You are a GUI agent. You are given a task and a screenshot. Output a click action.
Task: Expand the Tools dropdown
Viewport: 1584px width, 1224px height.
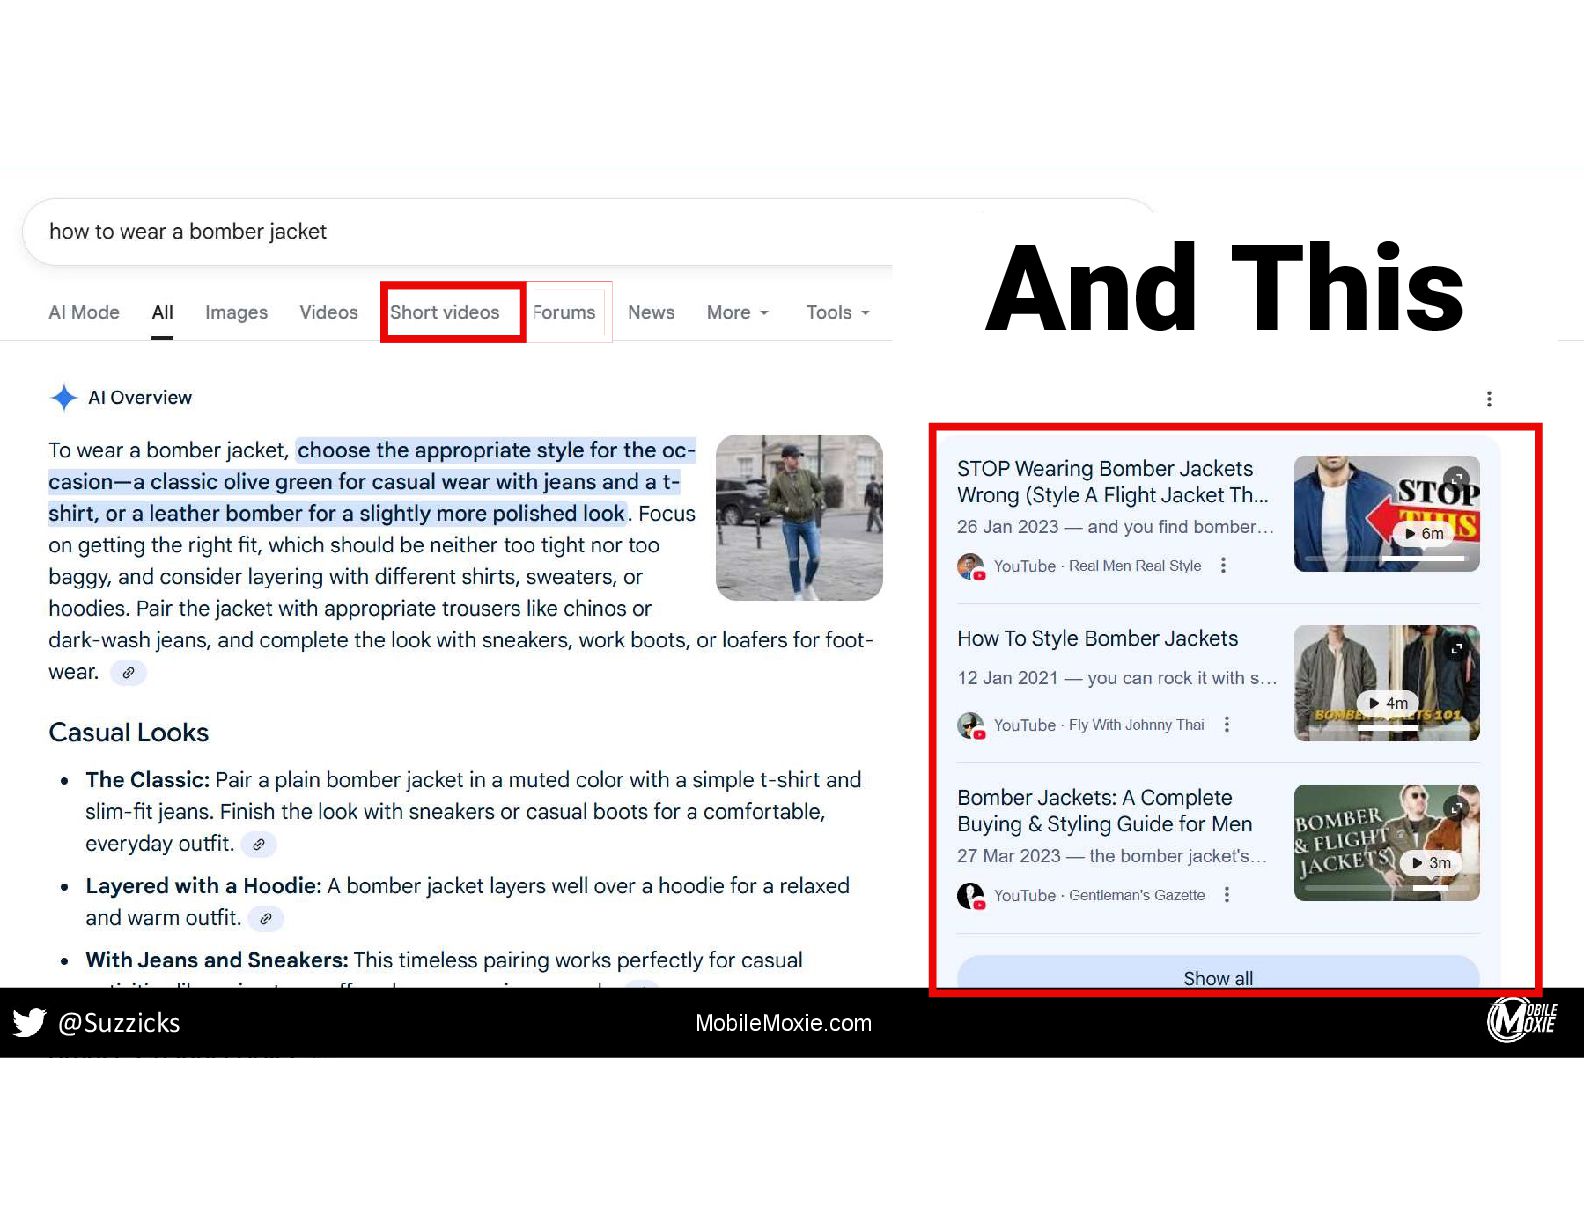(x=838, y=312)
